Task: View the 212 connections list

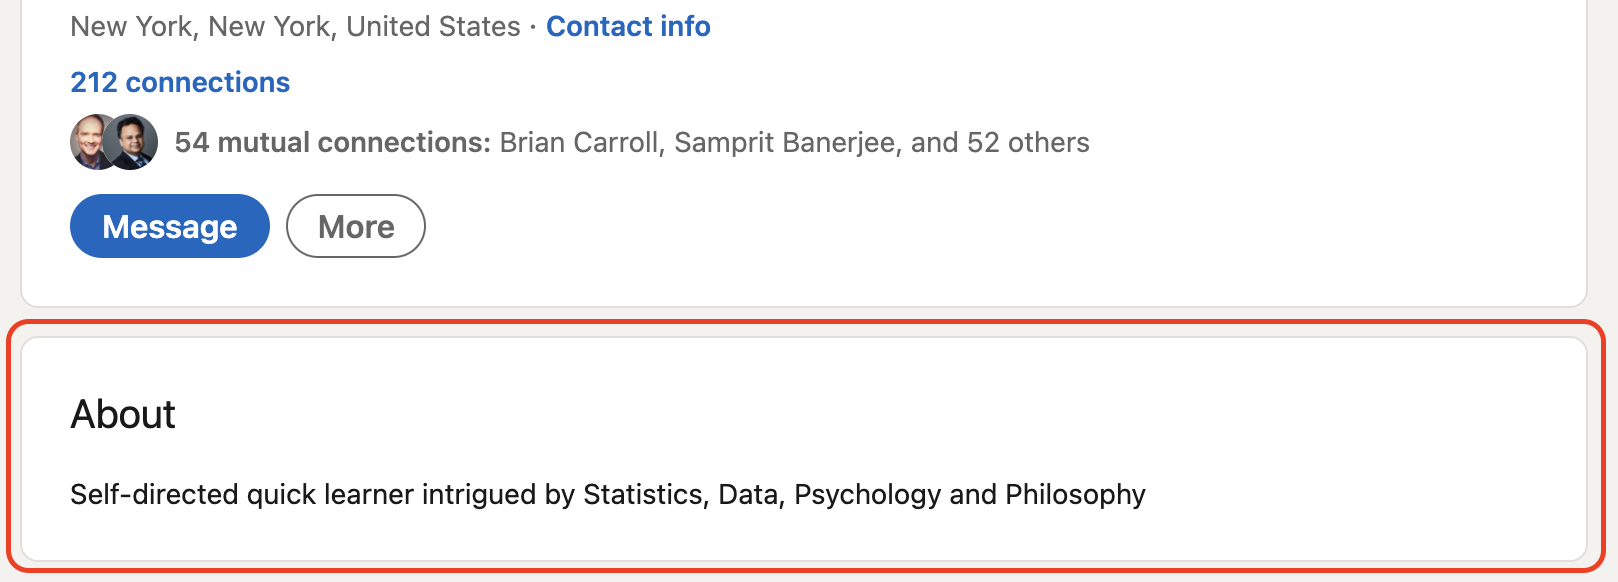Action: click(x=180, y=82)
